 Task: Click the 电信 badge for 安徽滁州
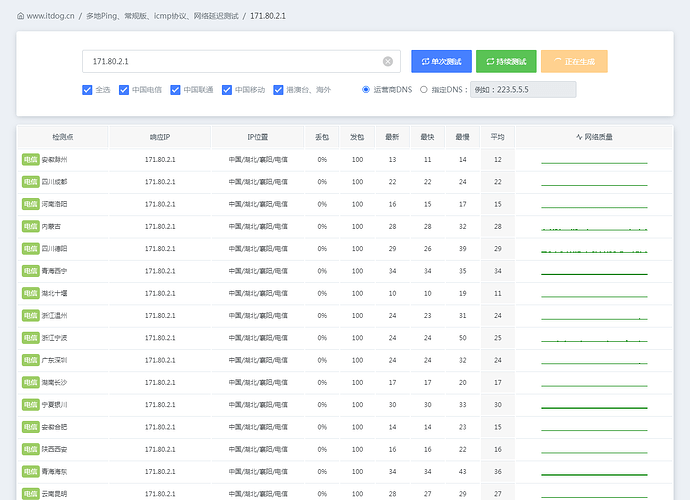[x=31, y=160]
